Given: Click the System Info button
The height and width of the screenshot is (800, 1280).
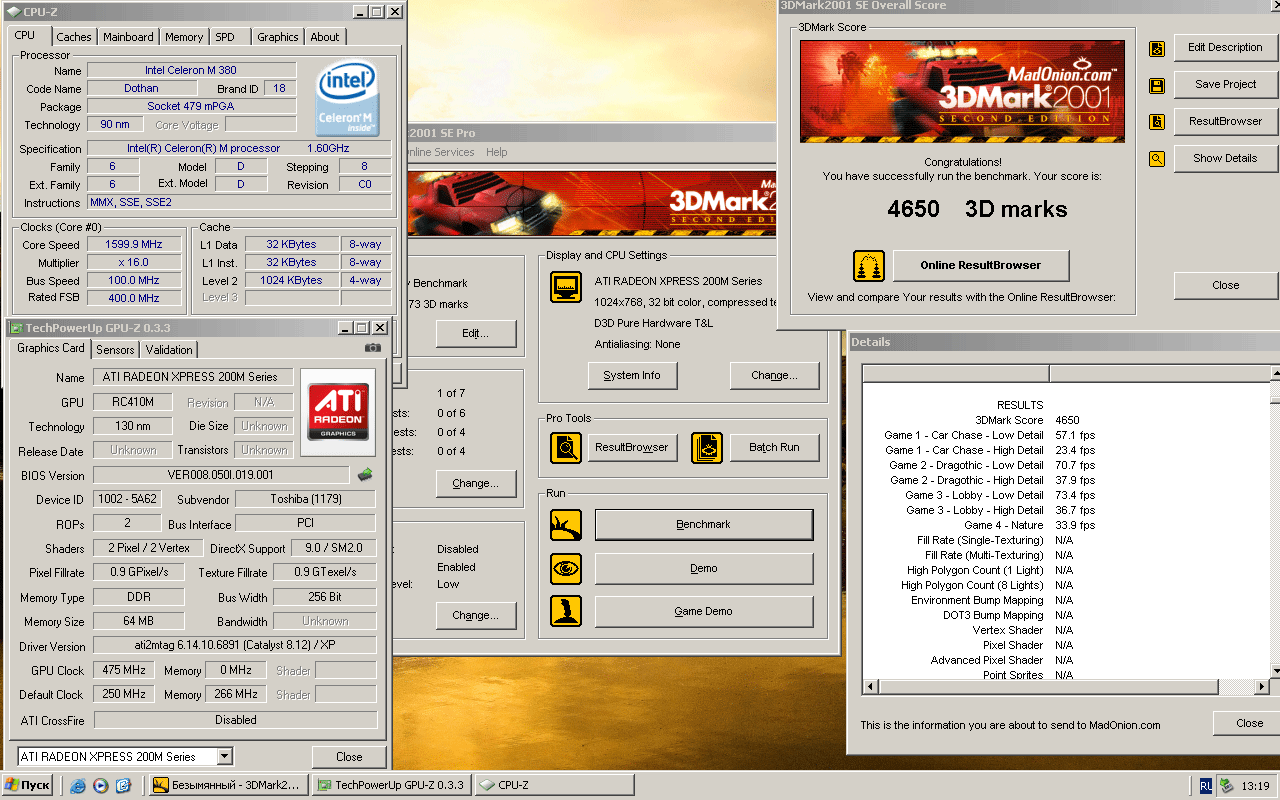Looking at the screenshot, I should tap(632, 375).
